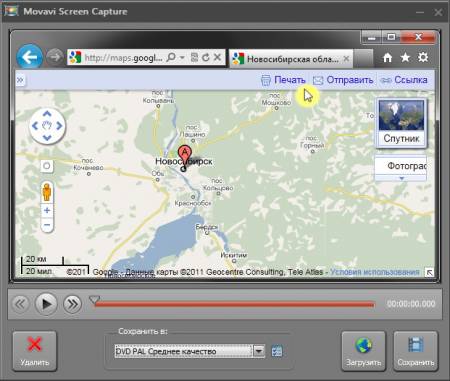Click the browser back arrow
Screen dimensions: 450x381
pos(30,57)
